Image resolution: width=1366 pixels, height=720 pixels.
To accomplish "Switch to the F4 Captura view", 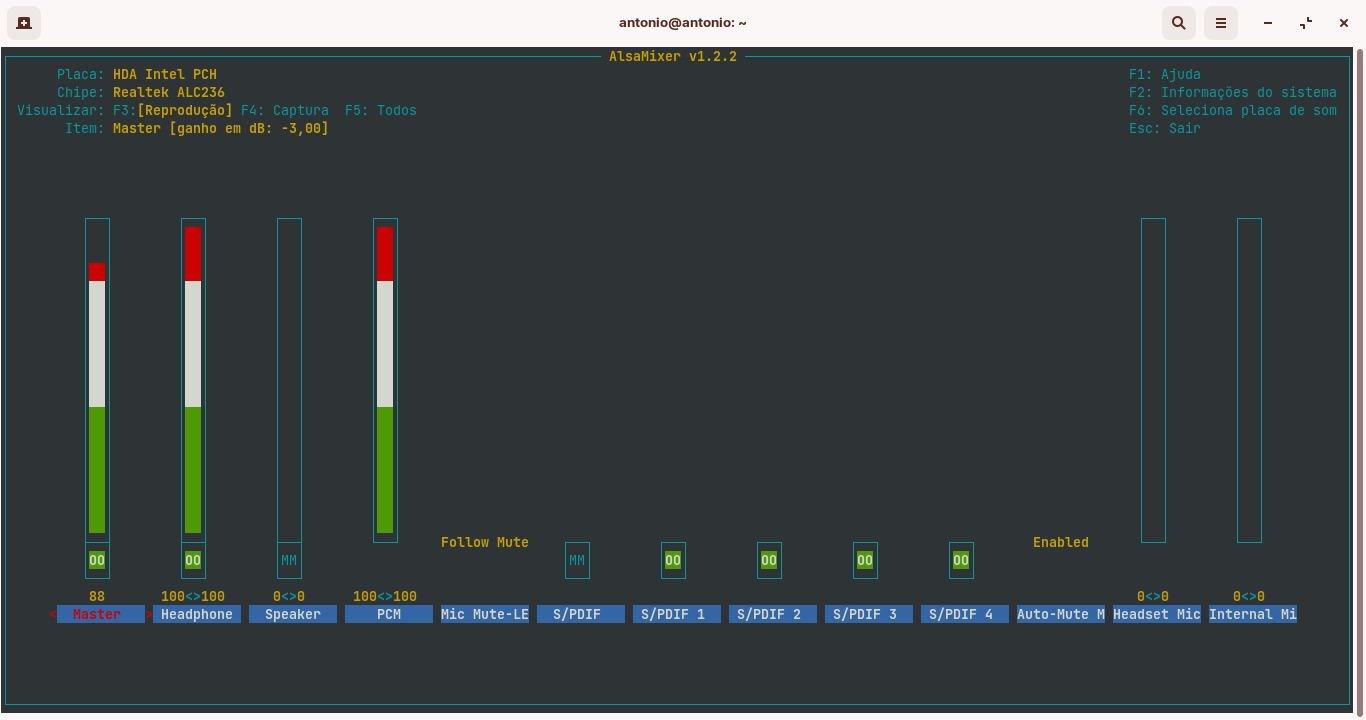I will 285,110.
